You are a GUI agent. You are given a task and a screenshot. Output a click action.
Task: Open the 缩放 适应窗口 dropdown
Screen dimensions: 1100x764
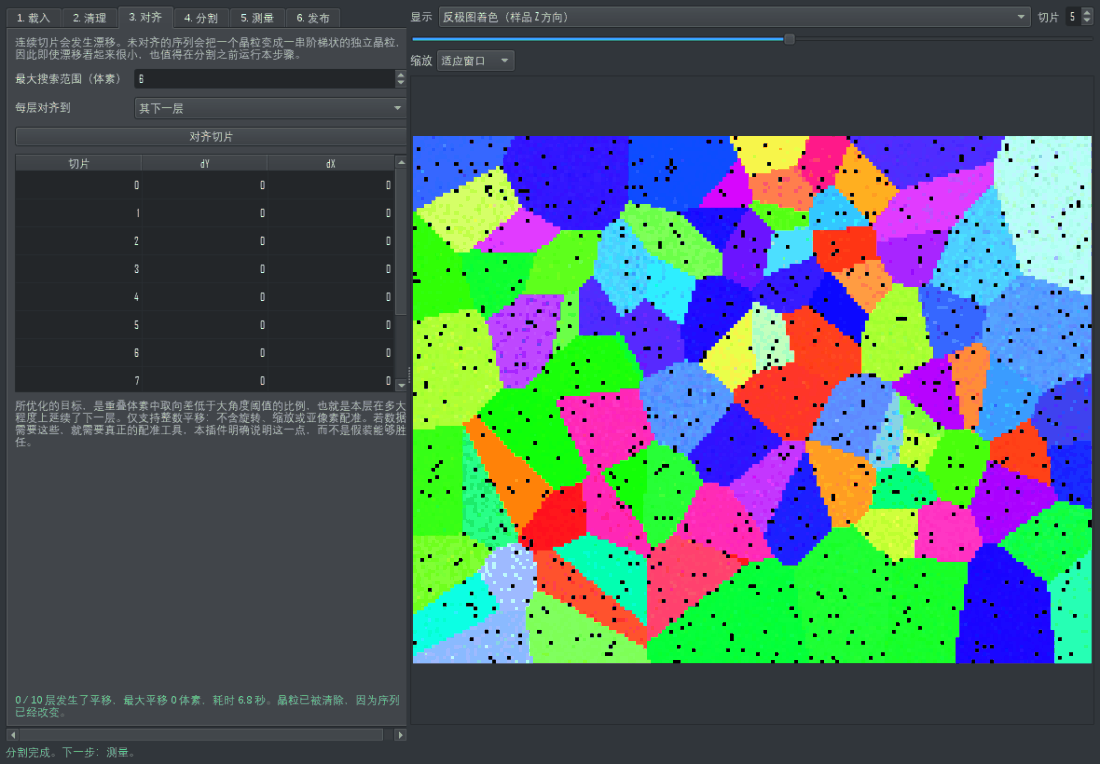[x=475, y=61]
